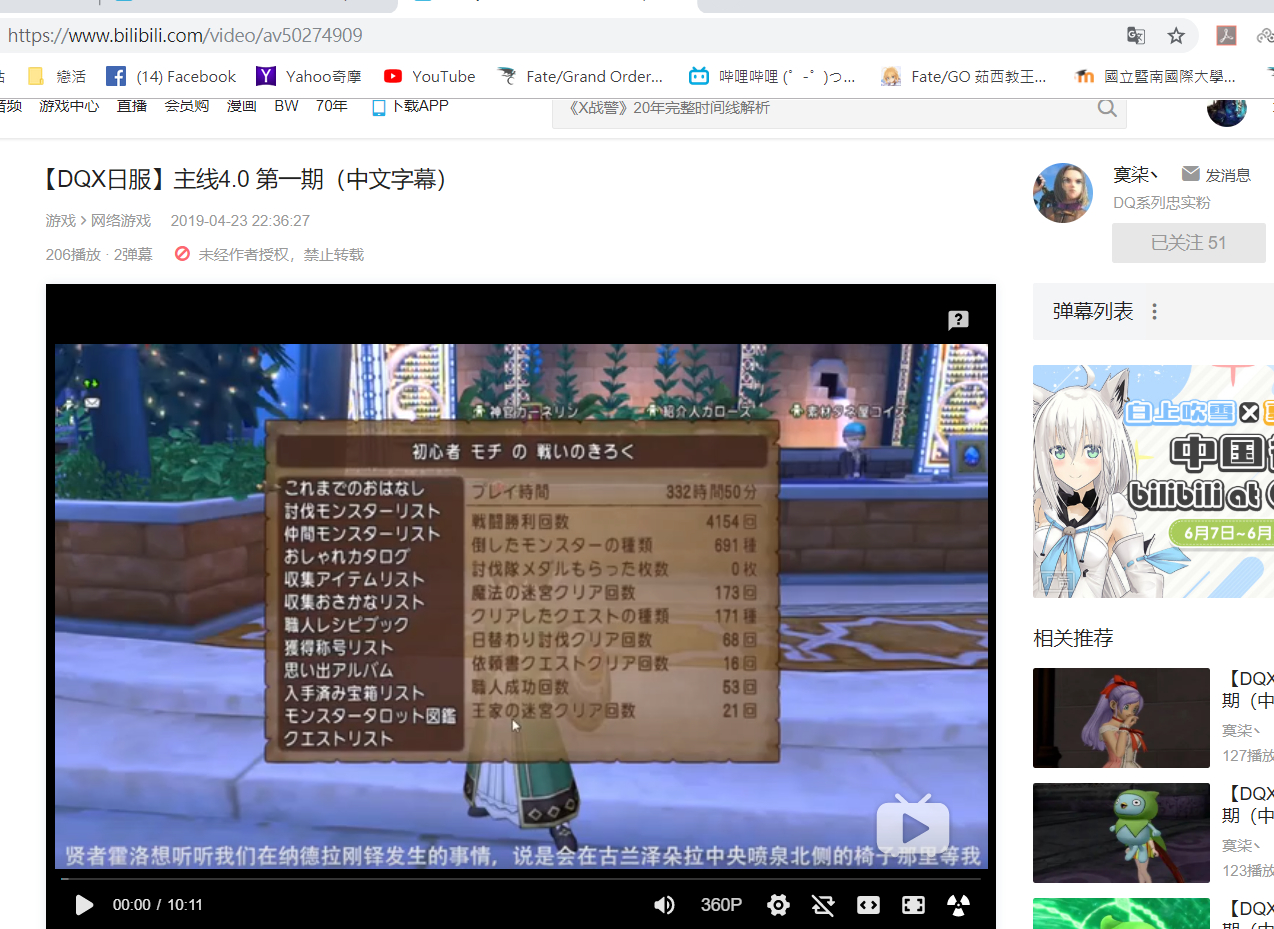Open first recommended video thumbnail (127播放)
The height and width of the screenshot is (929, 1274).
(1121, 718)
